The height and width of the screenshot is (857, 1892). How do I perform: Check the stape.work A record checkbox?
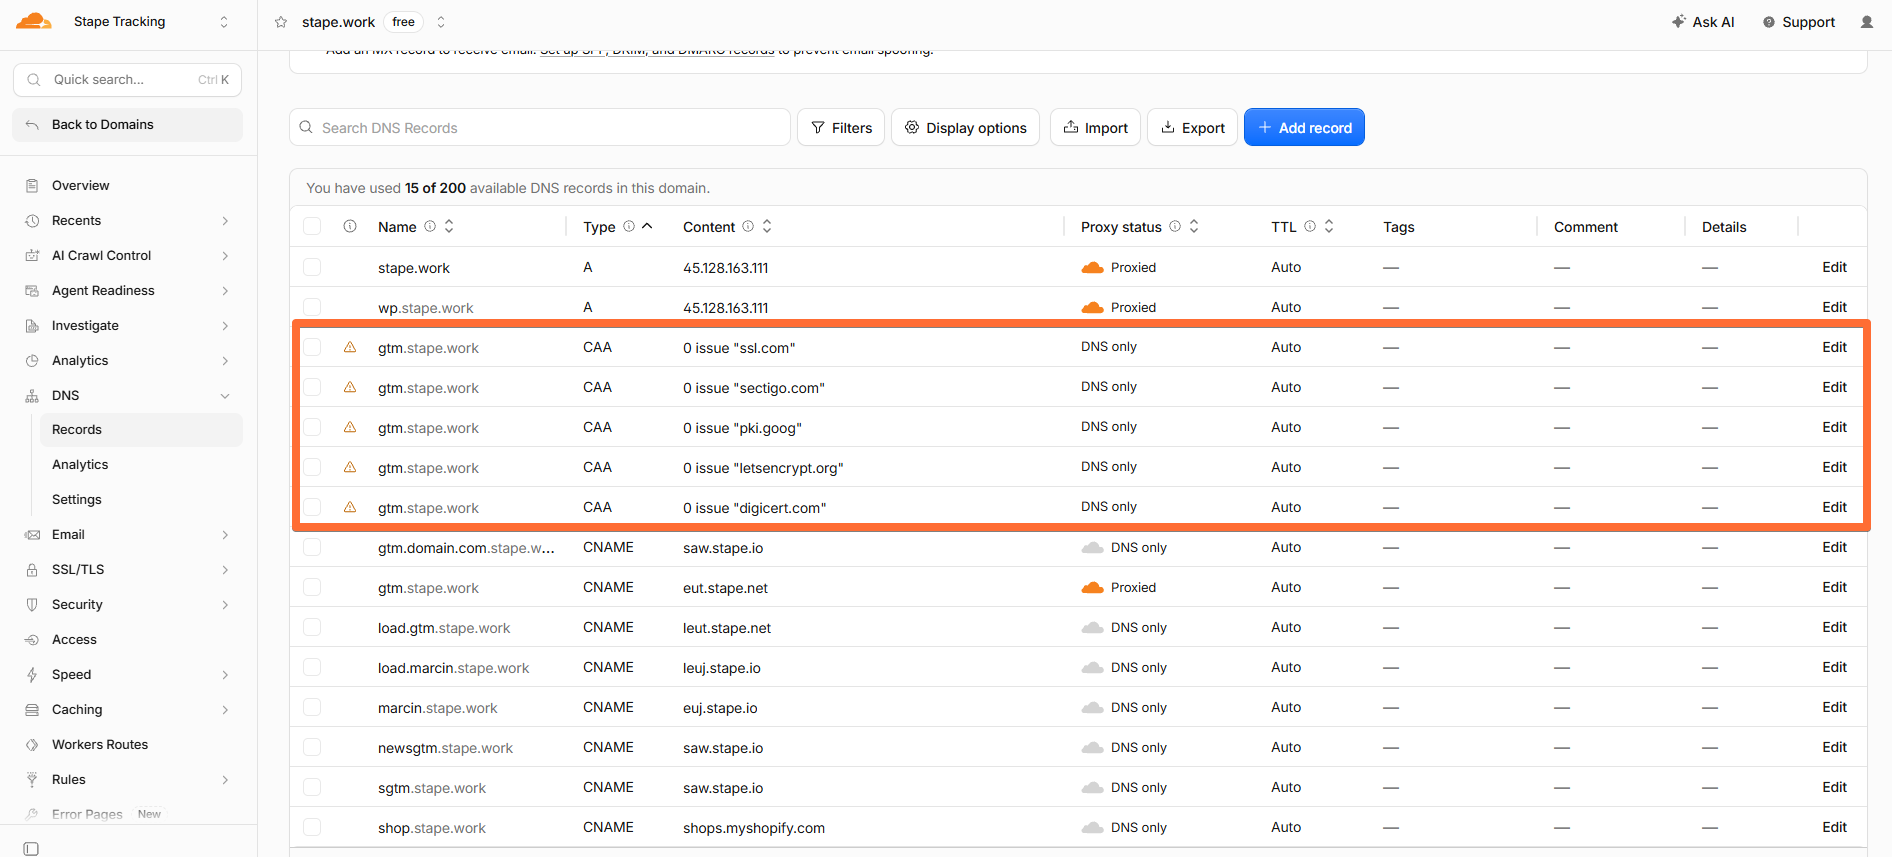click(312, 267)
